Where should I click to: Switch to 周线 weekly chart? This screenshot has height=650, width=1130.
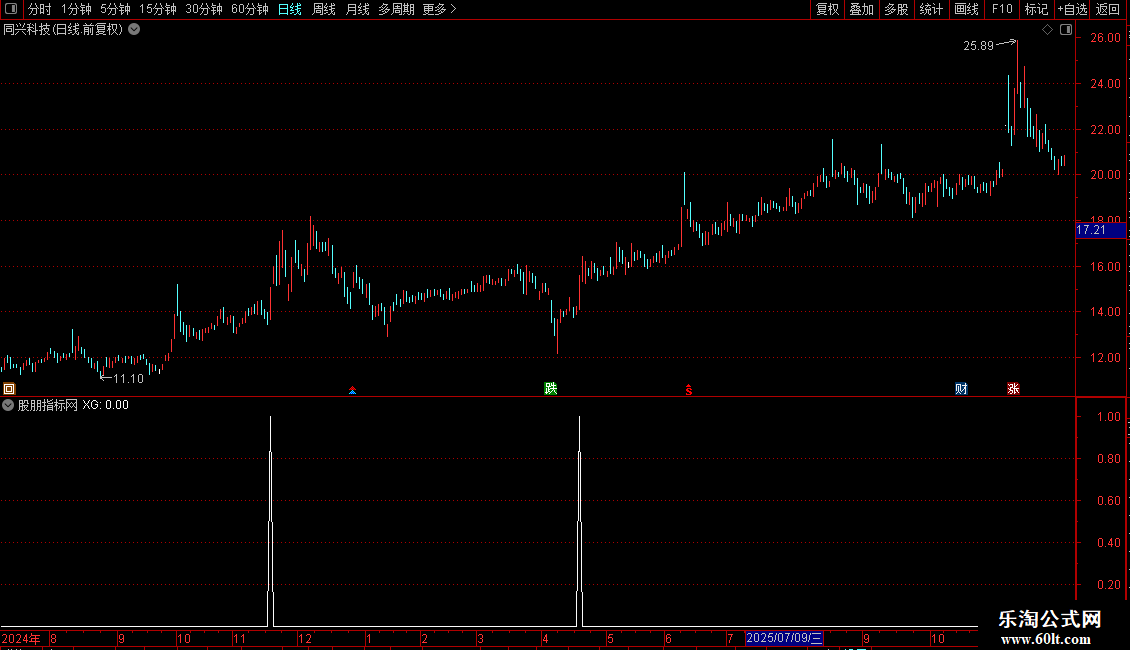point(324,9)
